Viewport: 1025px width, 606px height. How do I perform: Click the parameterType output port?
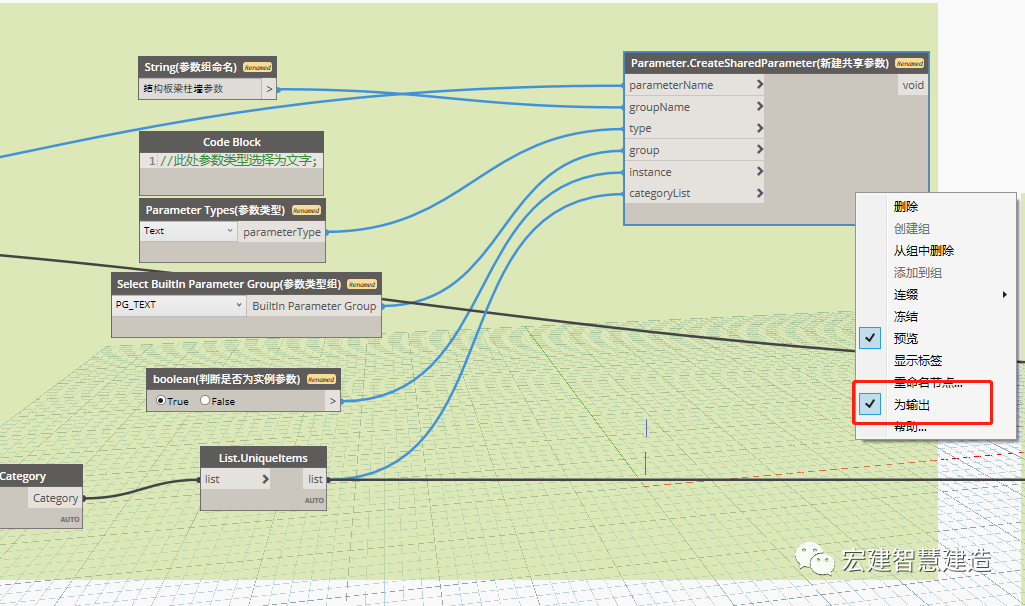(282, 232)
